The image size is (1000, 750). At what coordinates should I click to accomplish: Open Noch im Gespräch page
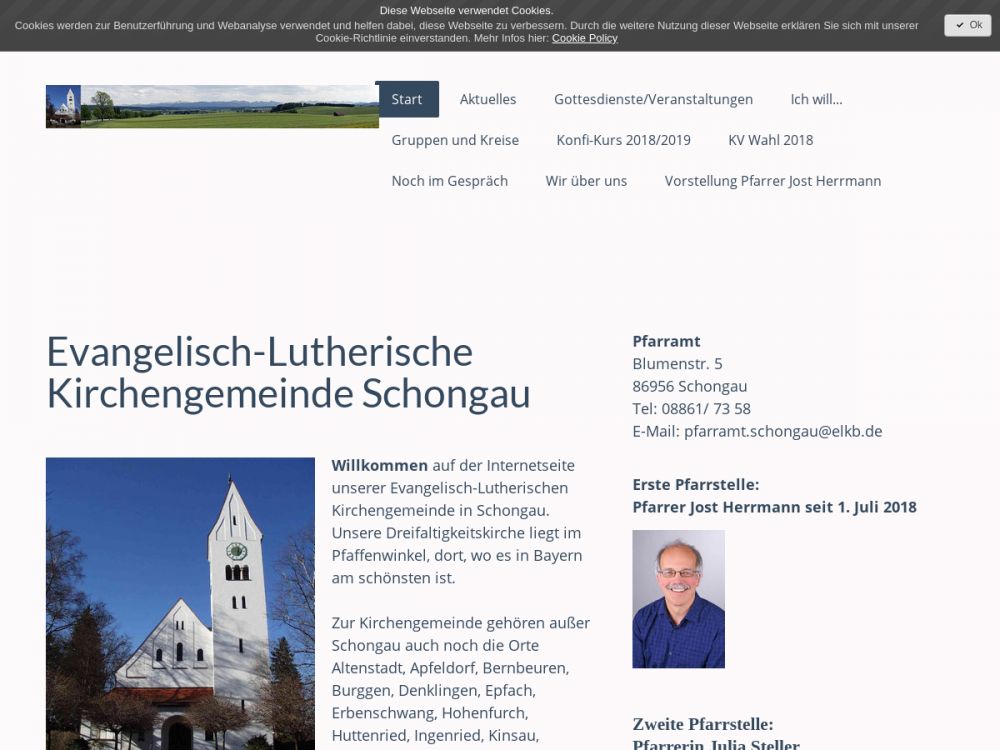click(449, 181)
